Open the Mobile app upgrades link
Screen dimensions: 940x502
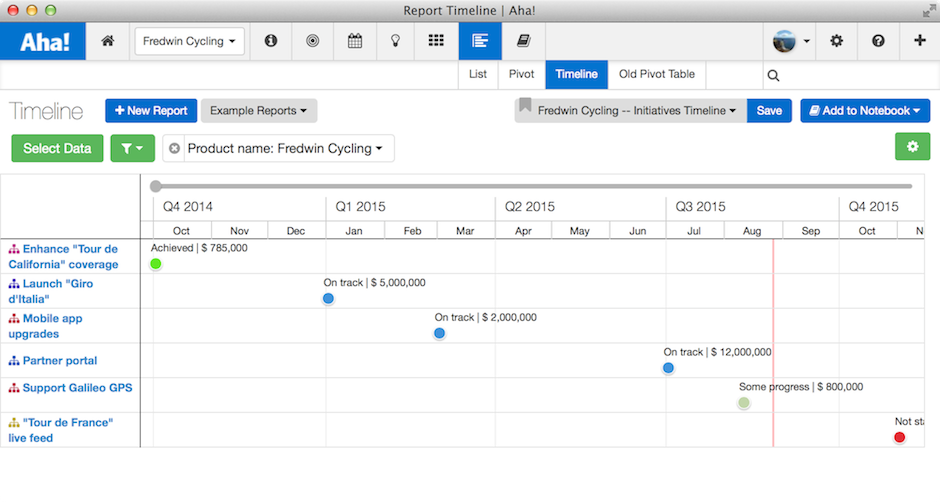(46, 326)
